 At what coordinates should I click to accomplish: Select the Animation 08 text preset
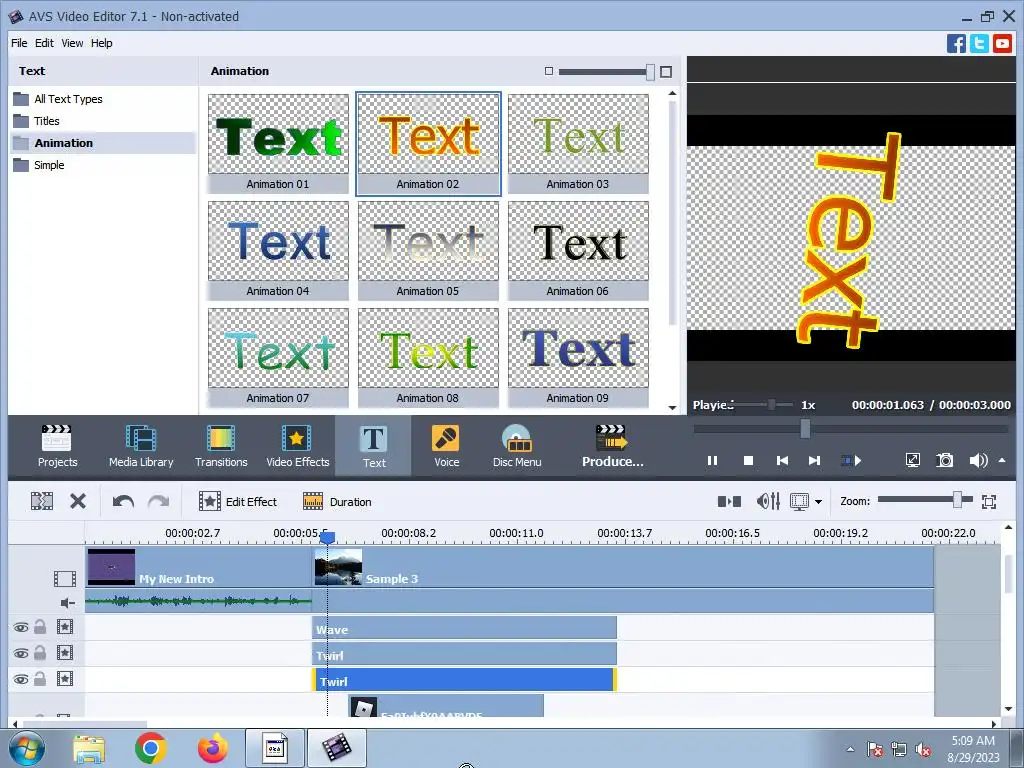coord(428,358)
